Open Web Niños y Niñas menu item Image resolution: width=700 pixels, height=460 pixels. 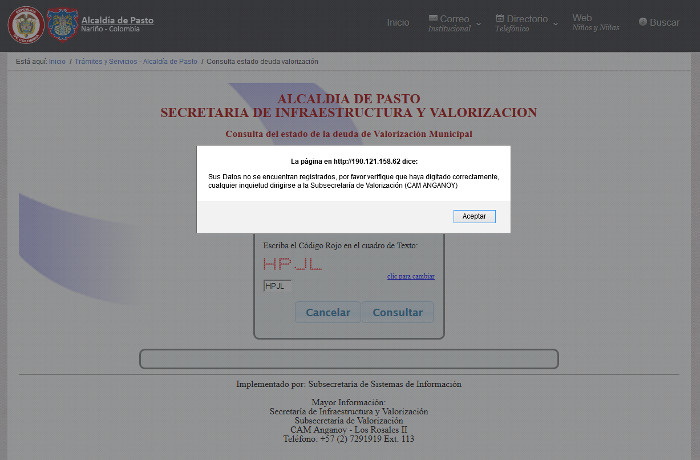coord(596,22)
